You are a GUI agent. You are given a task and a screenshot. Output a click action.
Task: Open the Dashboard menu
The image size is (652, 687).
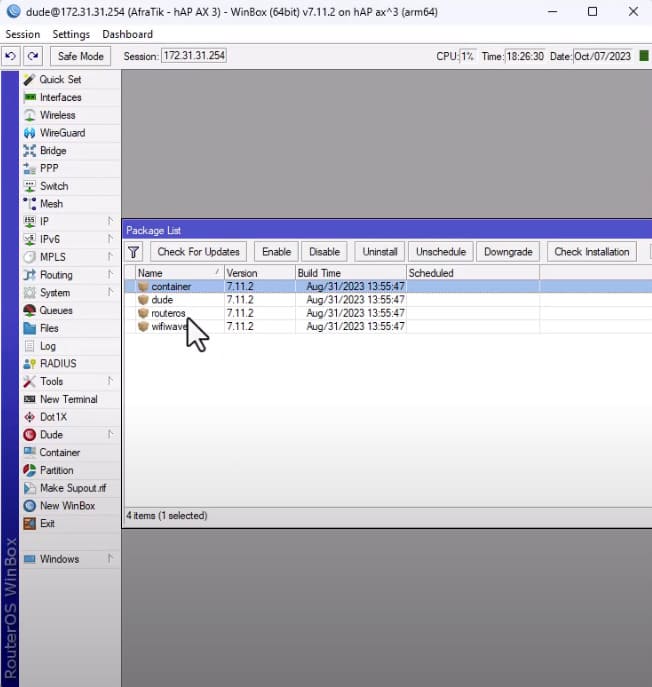click(x=128, y=34)
